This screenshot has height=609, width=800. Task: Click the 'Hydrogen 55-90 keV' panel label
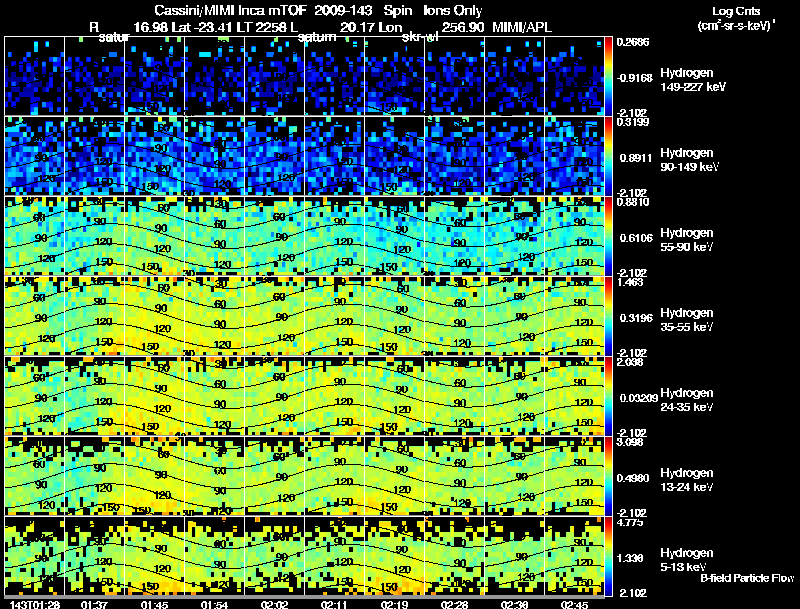click(687, 240)
